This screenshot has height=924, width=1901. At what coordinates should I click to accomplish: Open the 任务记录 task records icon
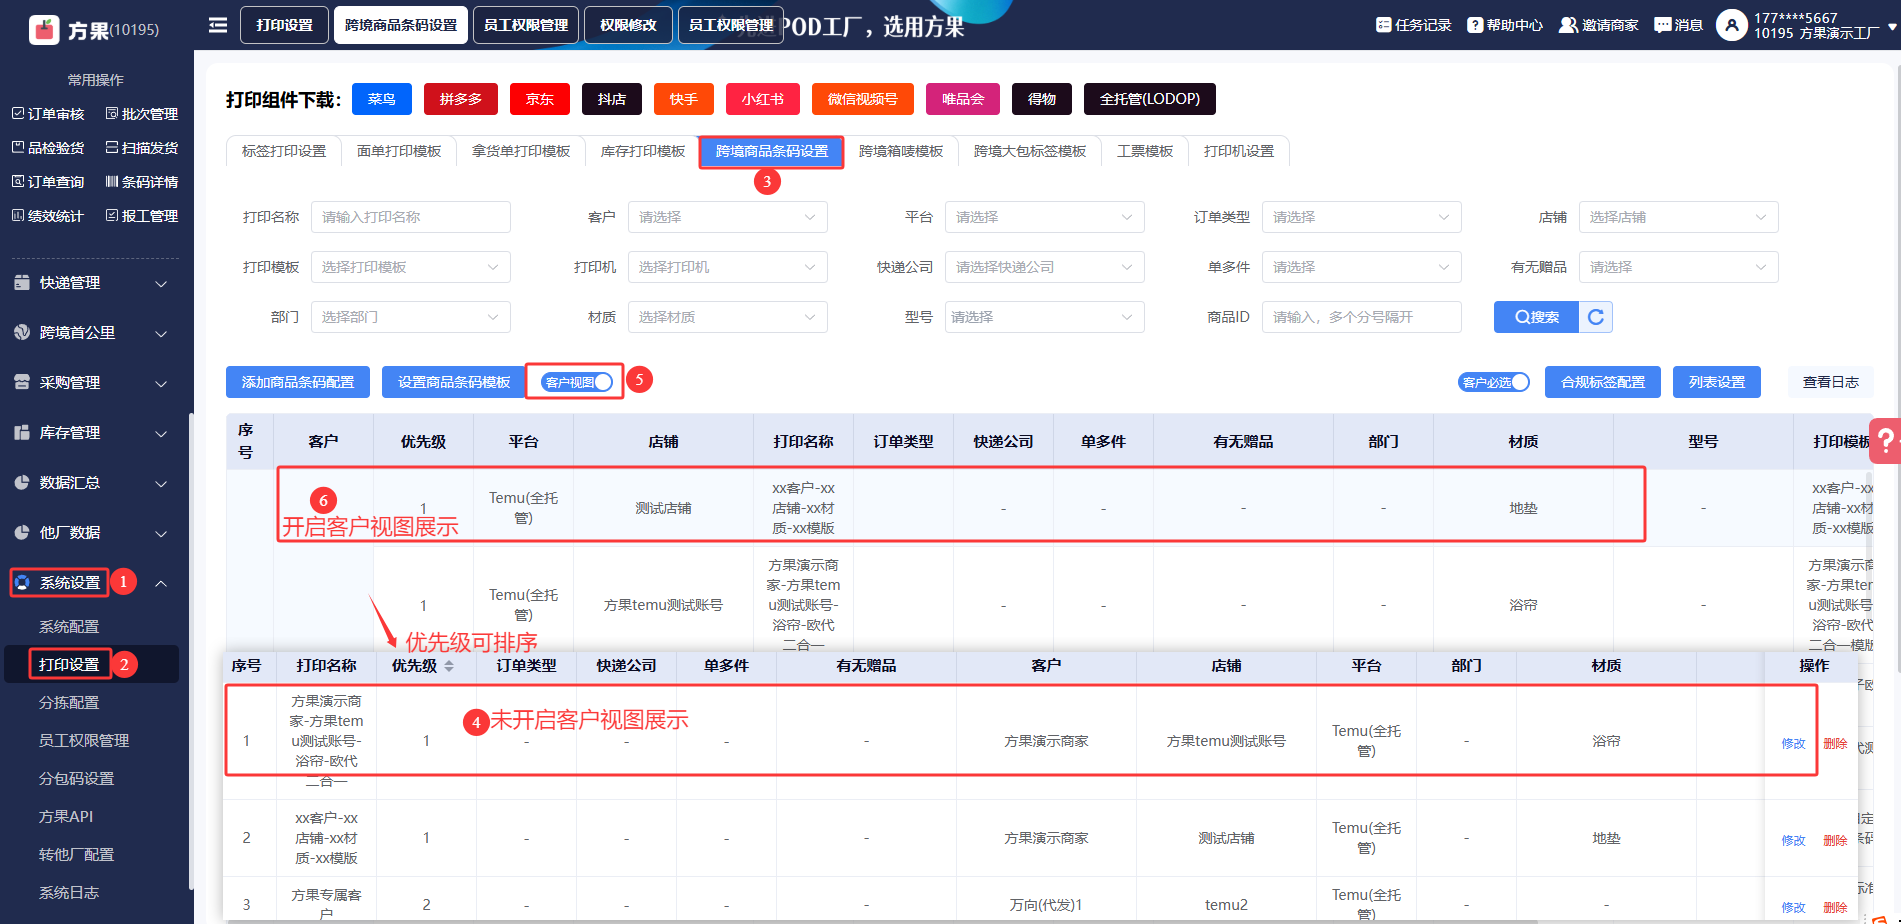(1384, 25)
